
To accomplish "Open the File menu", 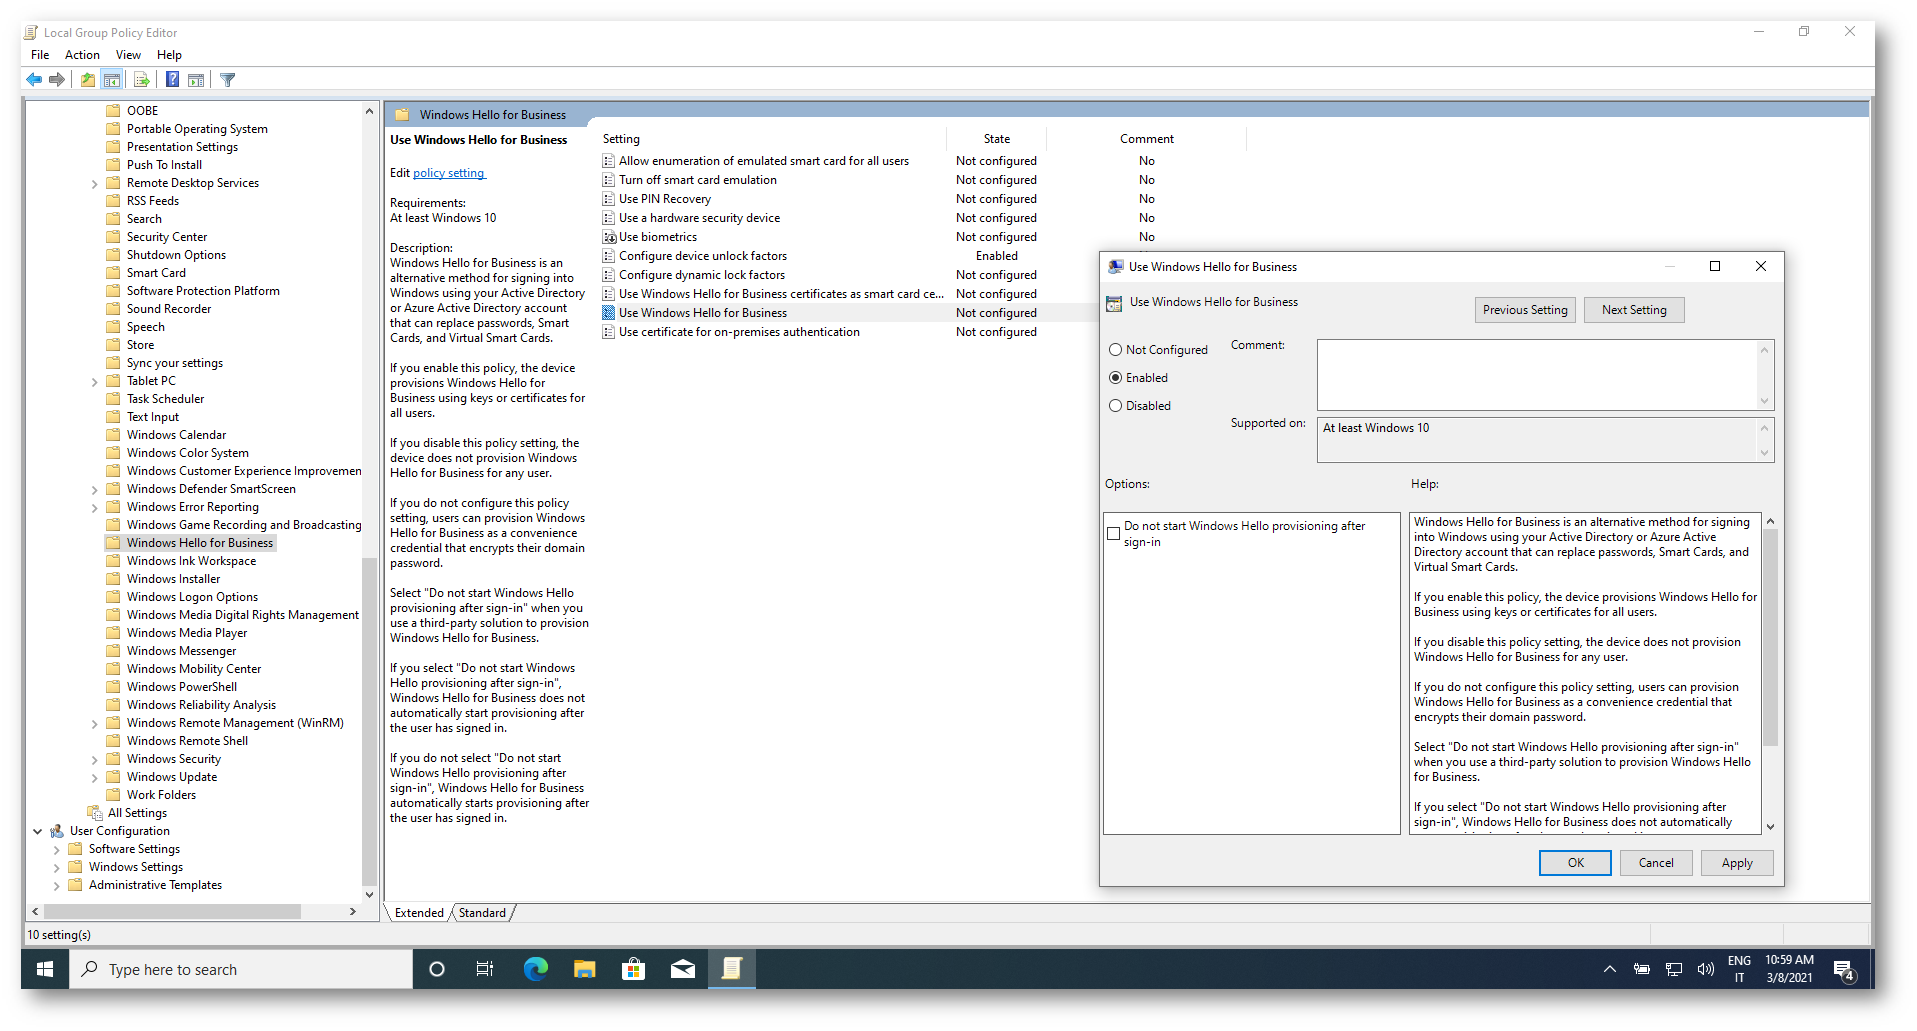I will click(x=40, y=55).
